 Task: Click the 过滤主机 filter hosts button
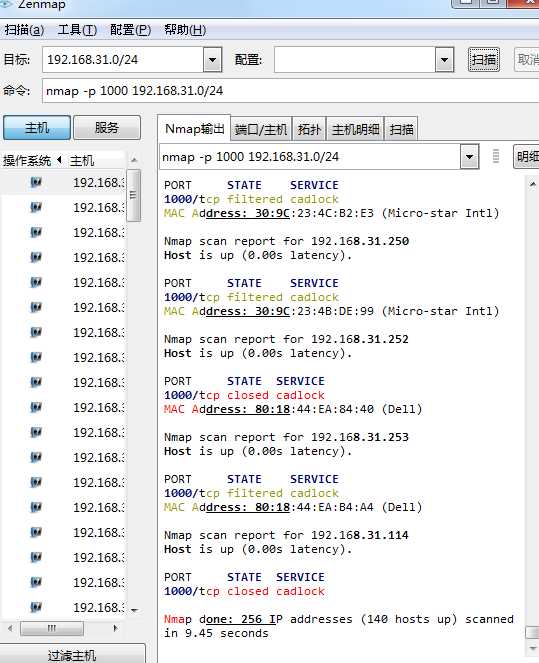tap(72, 654)
